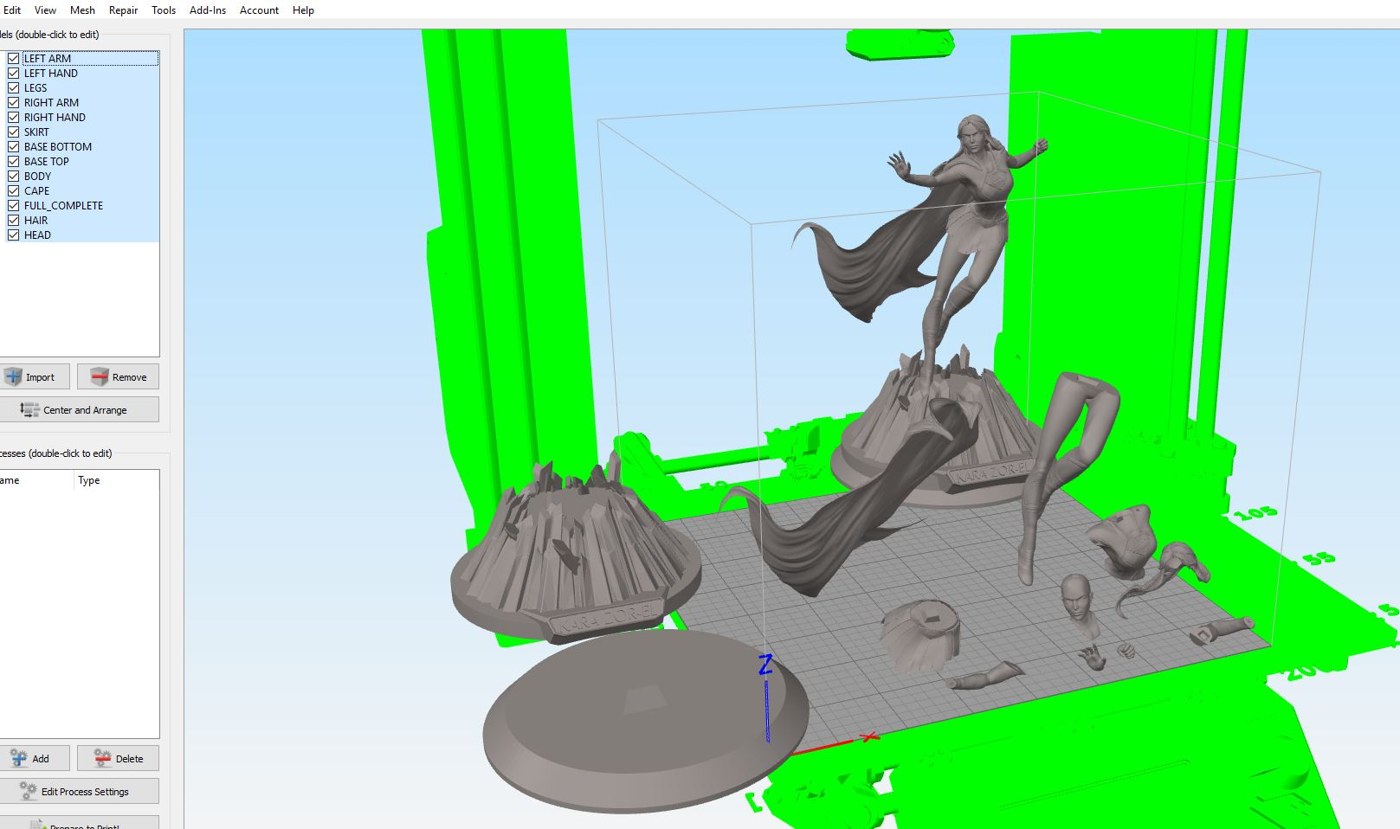Open the Account menu

259,10
